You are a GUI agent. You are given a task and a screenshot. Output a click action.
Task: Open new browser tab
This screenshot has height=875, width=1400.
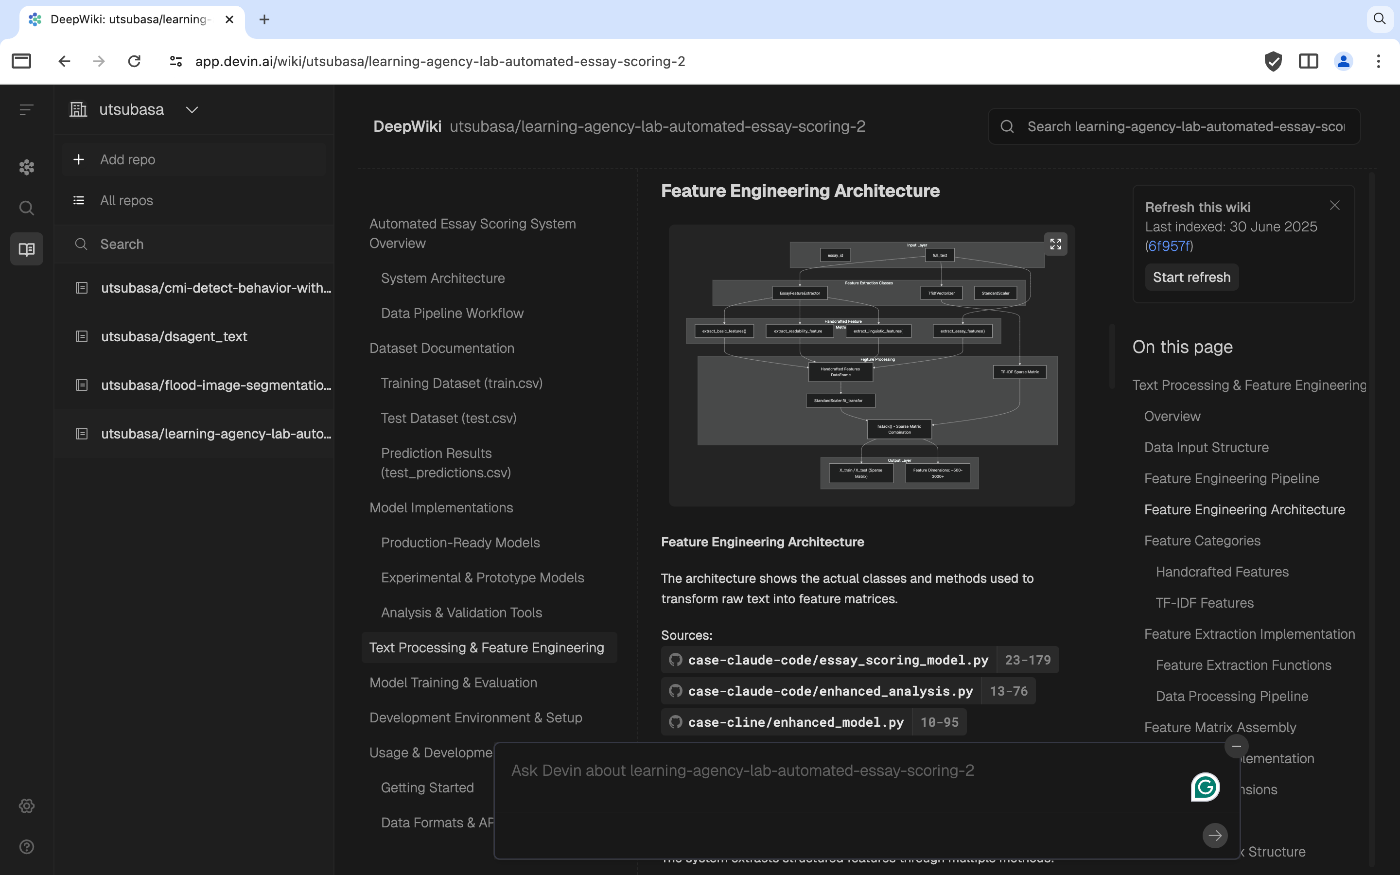pyautogui.click(x=264, y=19)
